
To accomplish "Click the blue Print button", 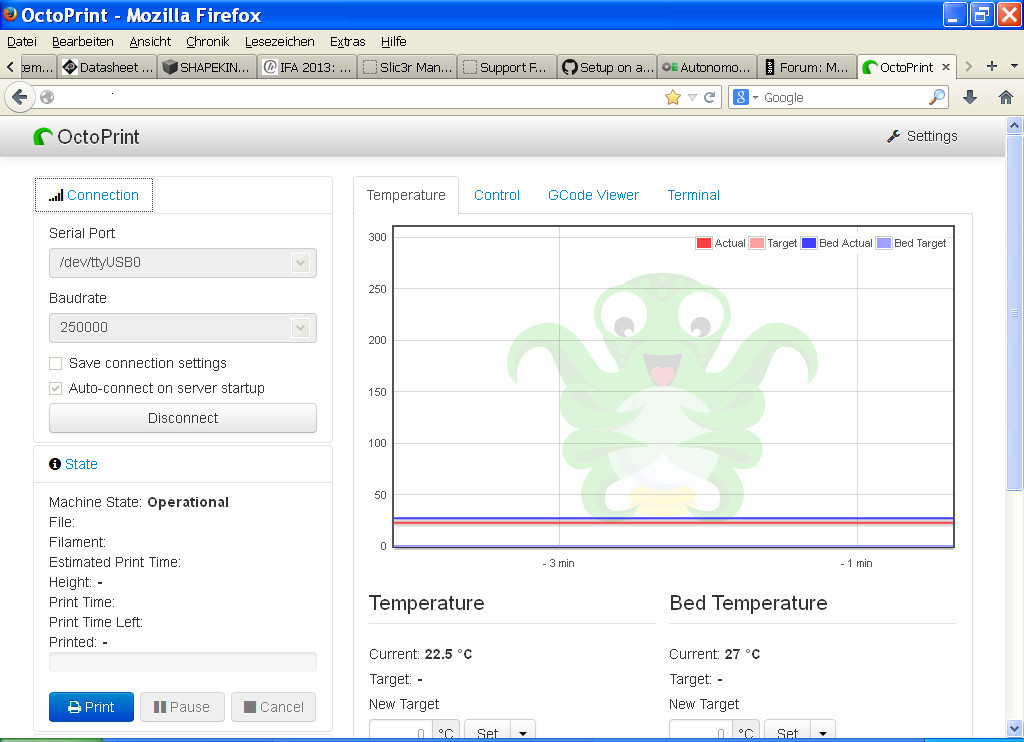I will 91,707.
